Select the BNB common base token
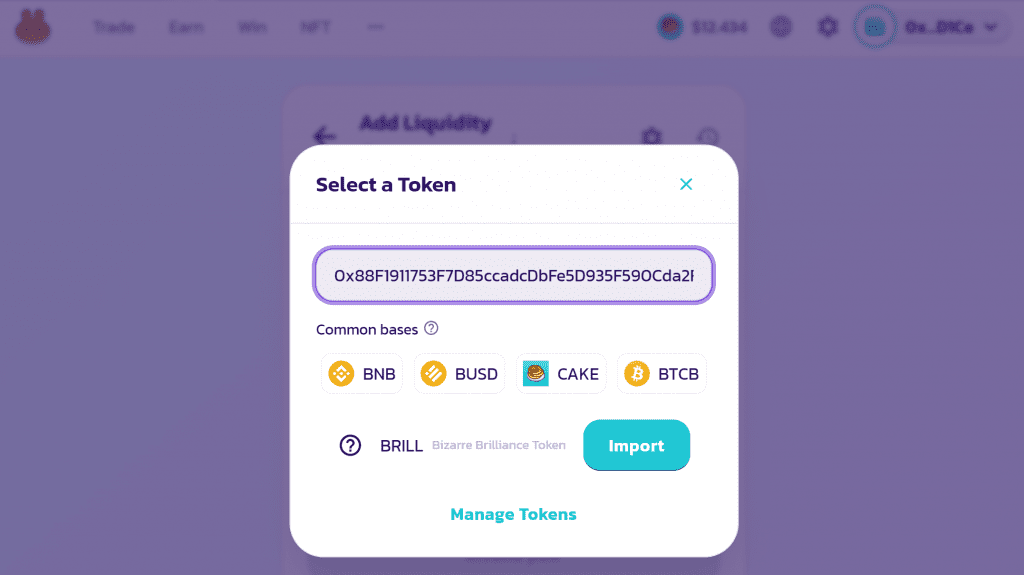Image resolution: width=1024 pixels, height=575 pixels. pyautogui.click(x=362, y=374)
